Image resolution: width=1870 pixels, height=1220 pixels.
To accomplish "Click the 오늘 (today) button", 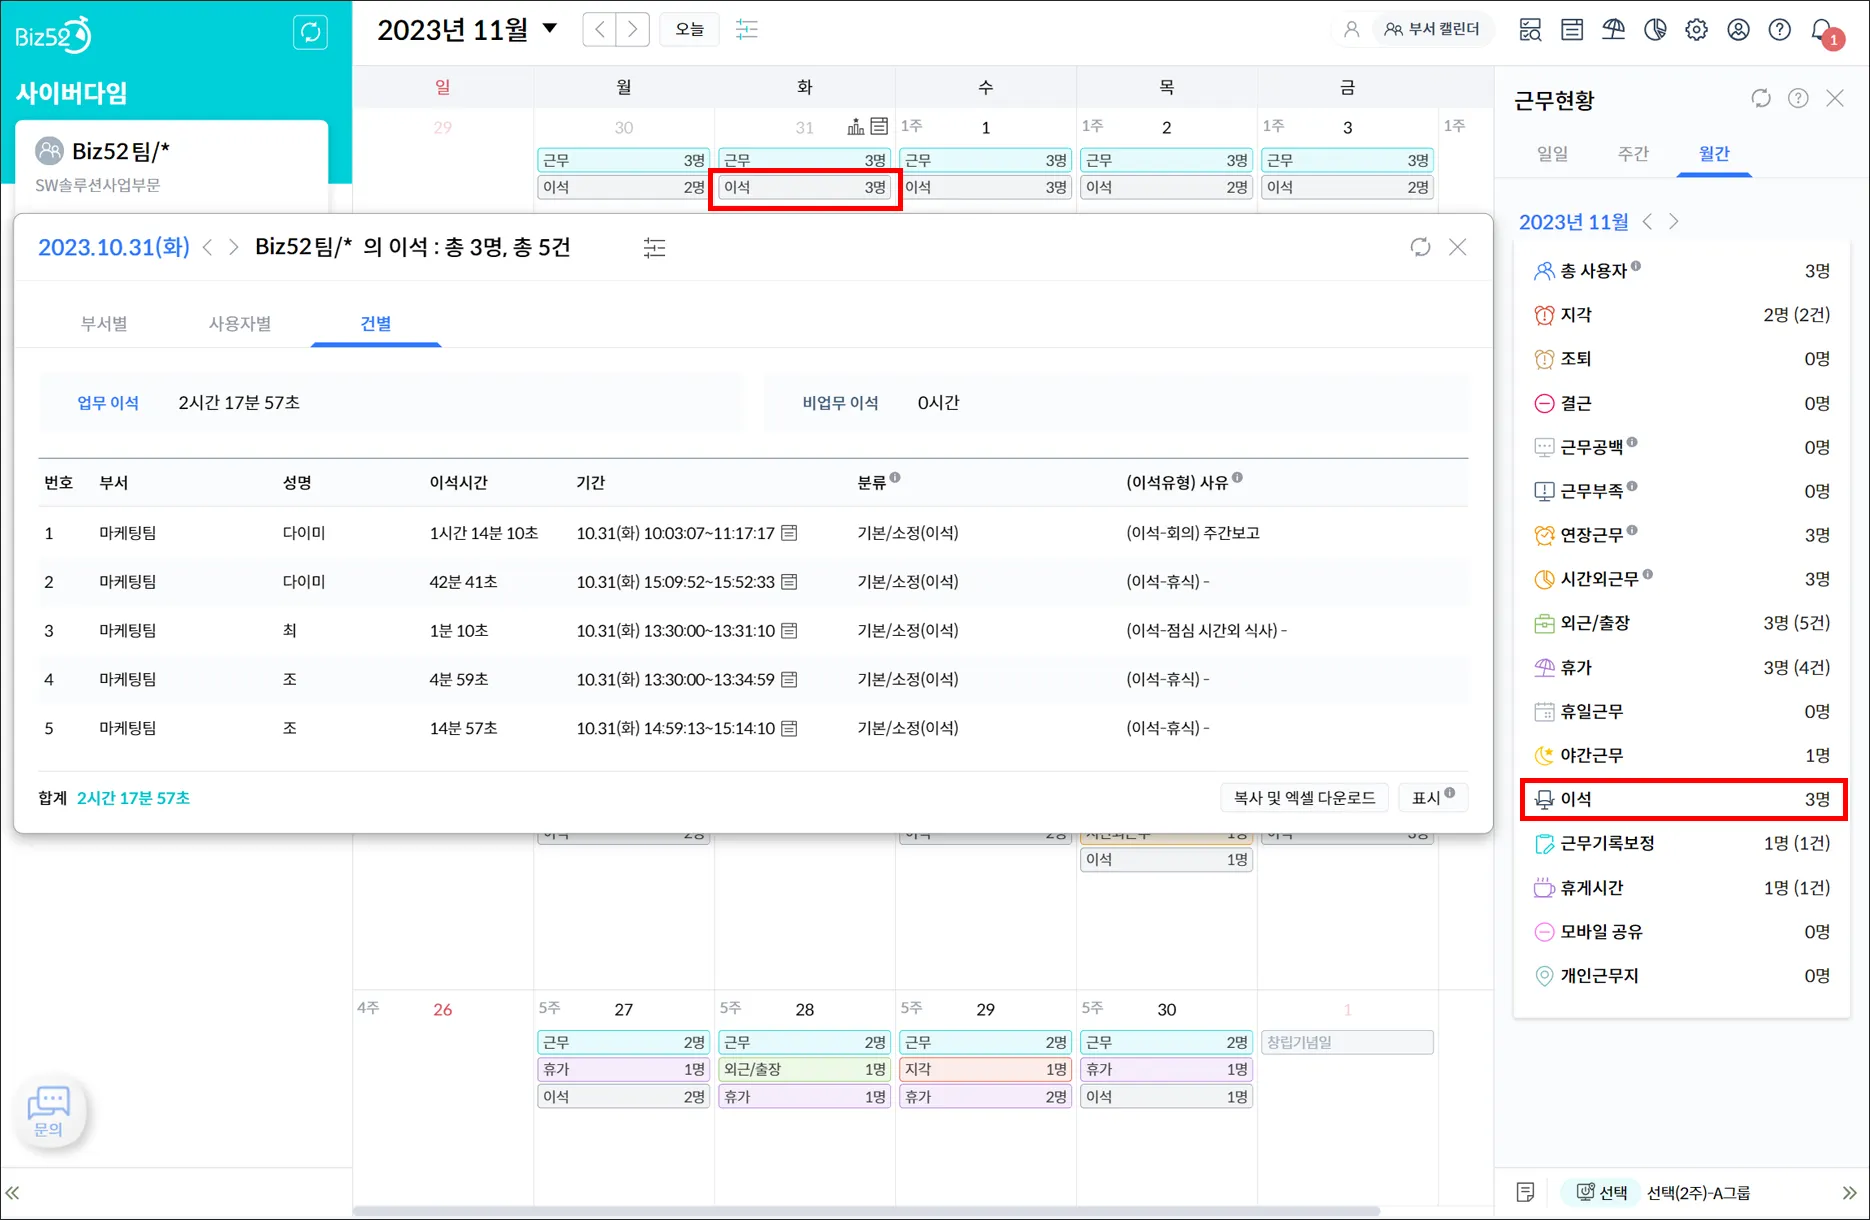I will (689, 29).
